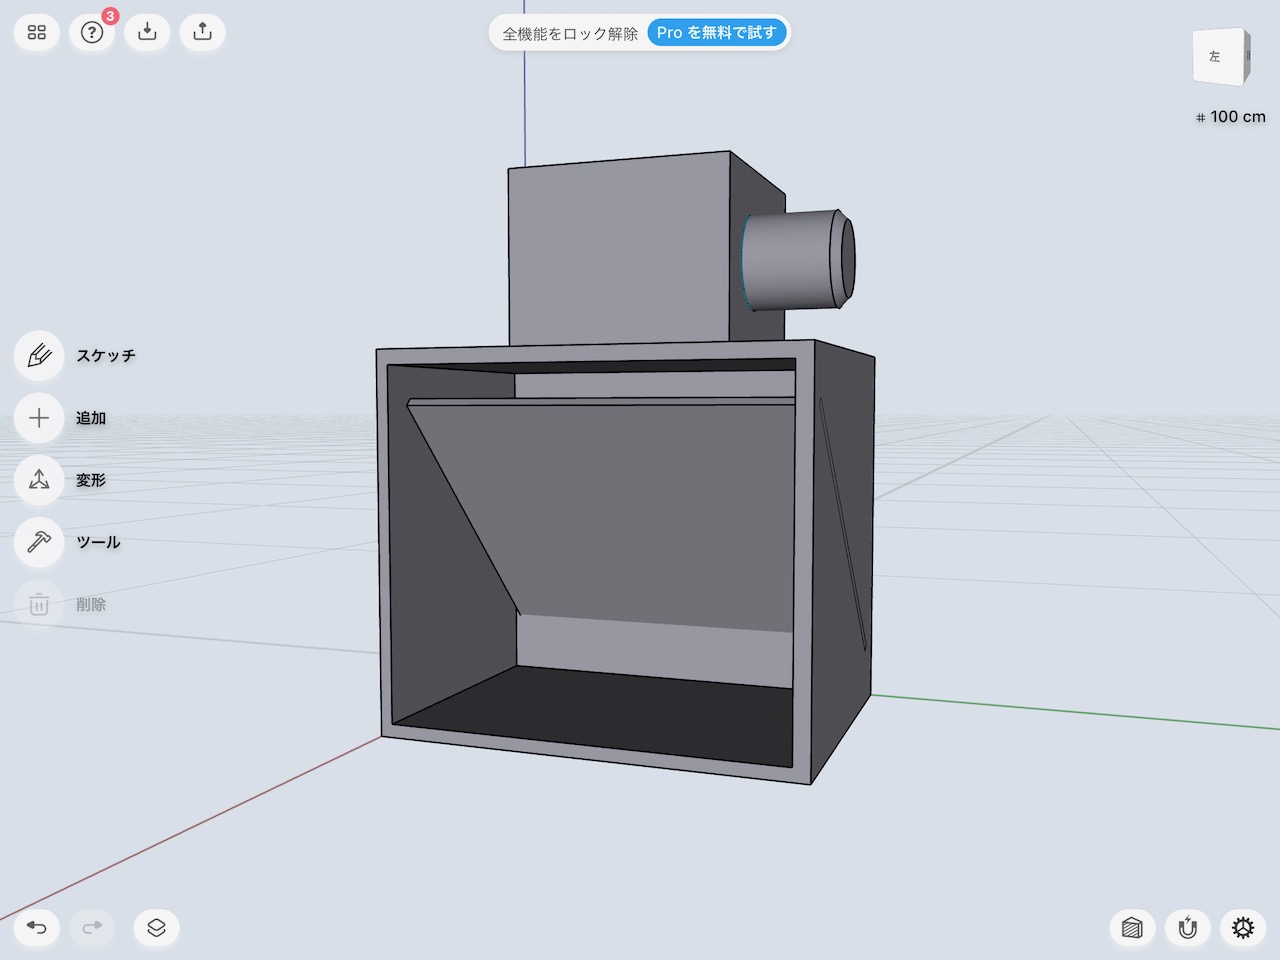
Task: Open the designs gallery grid icon
Action: coord(37,33)
